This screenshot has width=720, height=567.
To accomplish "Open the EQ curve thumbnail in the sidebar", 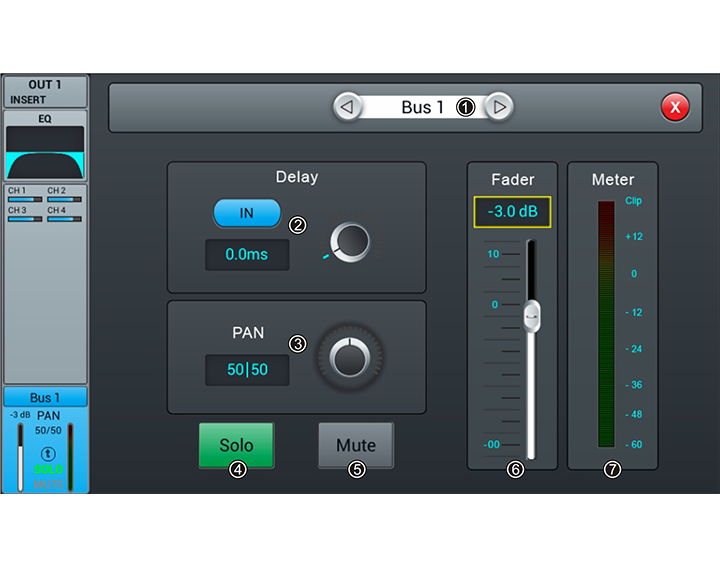I will click(45, 152).
